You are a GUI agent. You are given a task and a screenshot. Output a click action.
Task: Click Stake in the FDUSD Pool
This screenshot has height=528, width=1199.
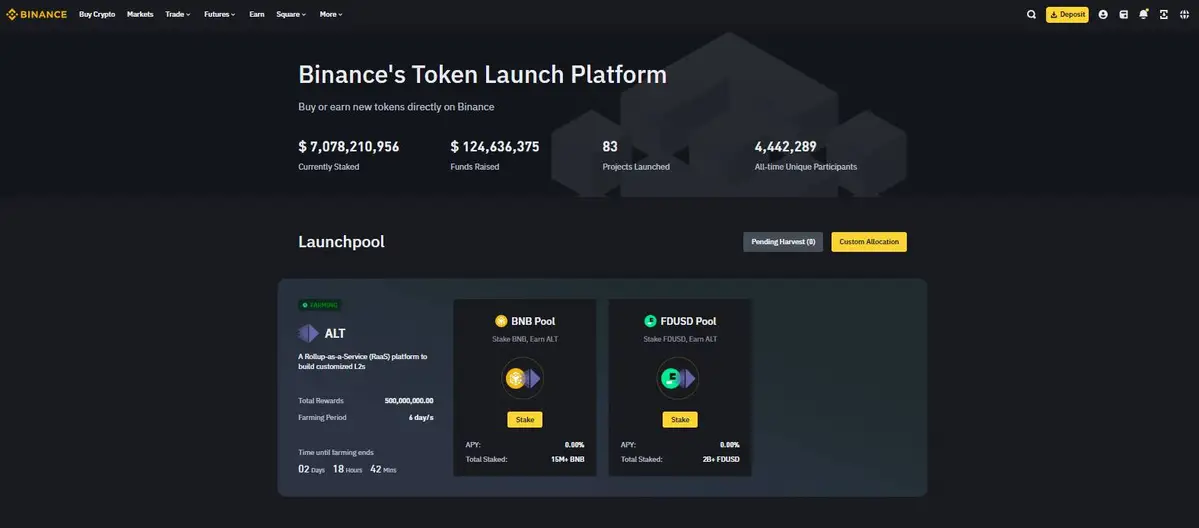680,420
